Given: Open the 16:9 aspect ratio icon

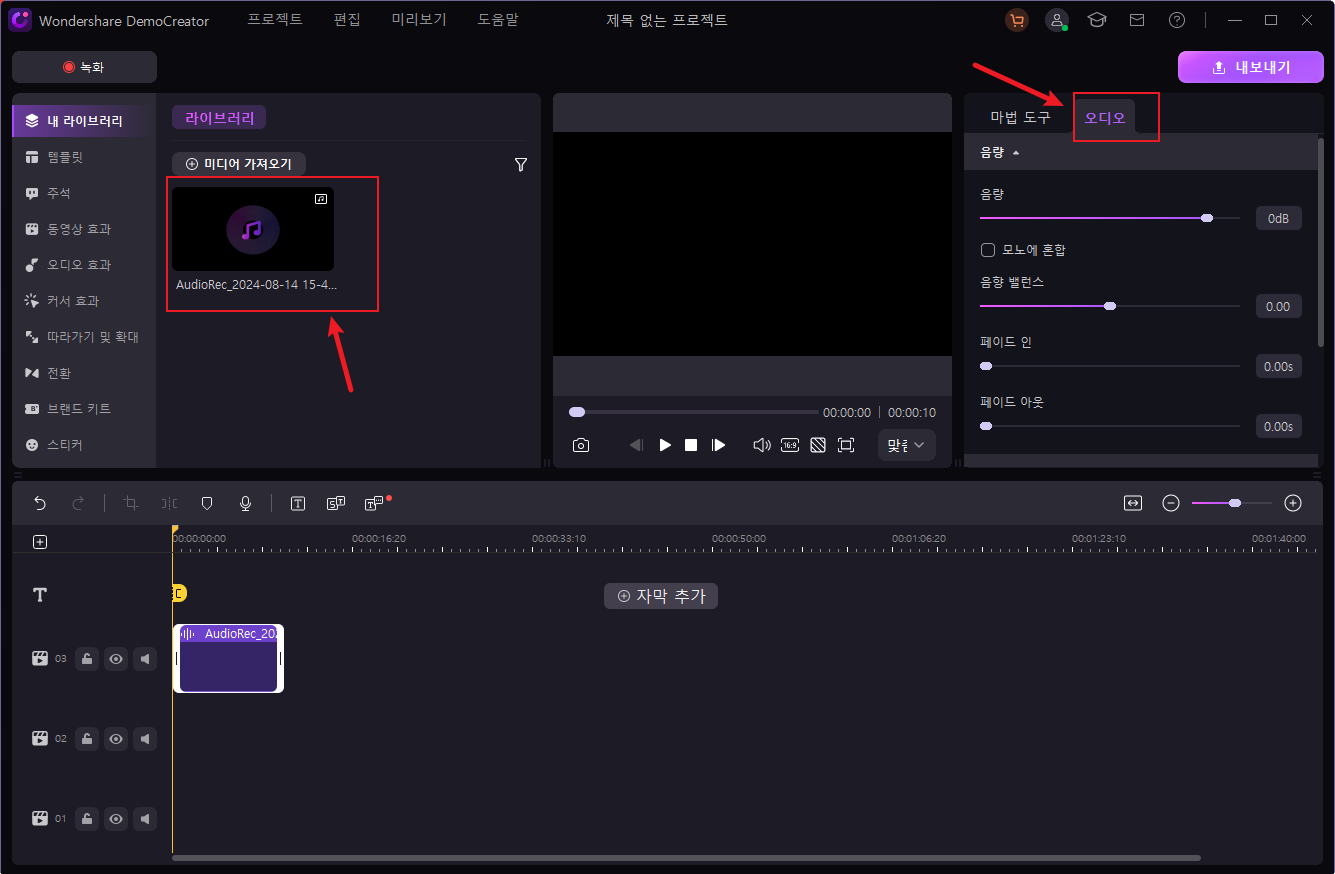Looking at the screenshot, I should click(790, 445).
